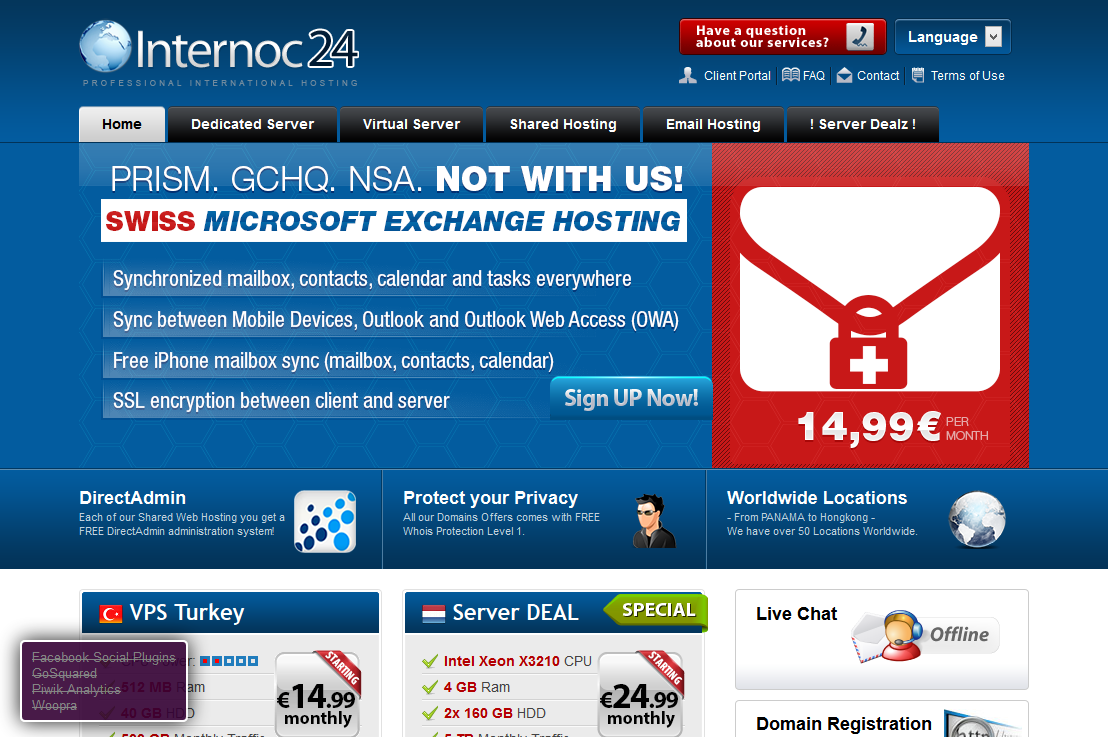Click the Language dropdown arrow
Viewport: 1108px width, 737px height.
click(994, 37)
